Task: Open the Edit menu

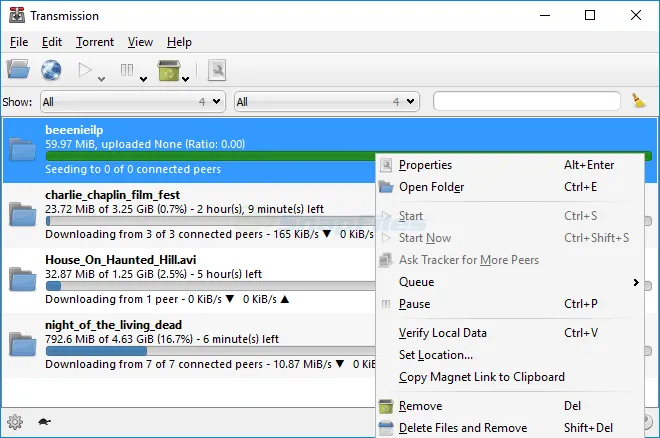Action: (x=52, y=42)
